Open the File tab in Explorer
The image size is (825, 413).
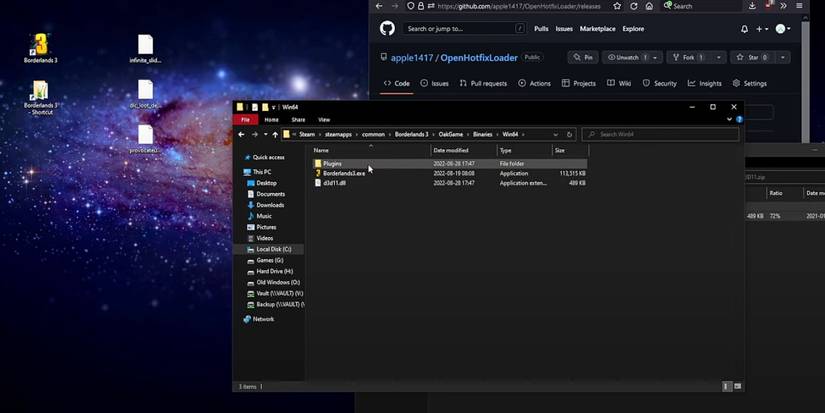coord(245,119)
